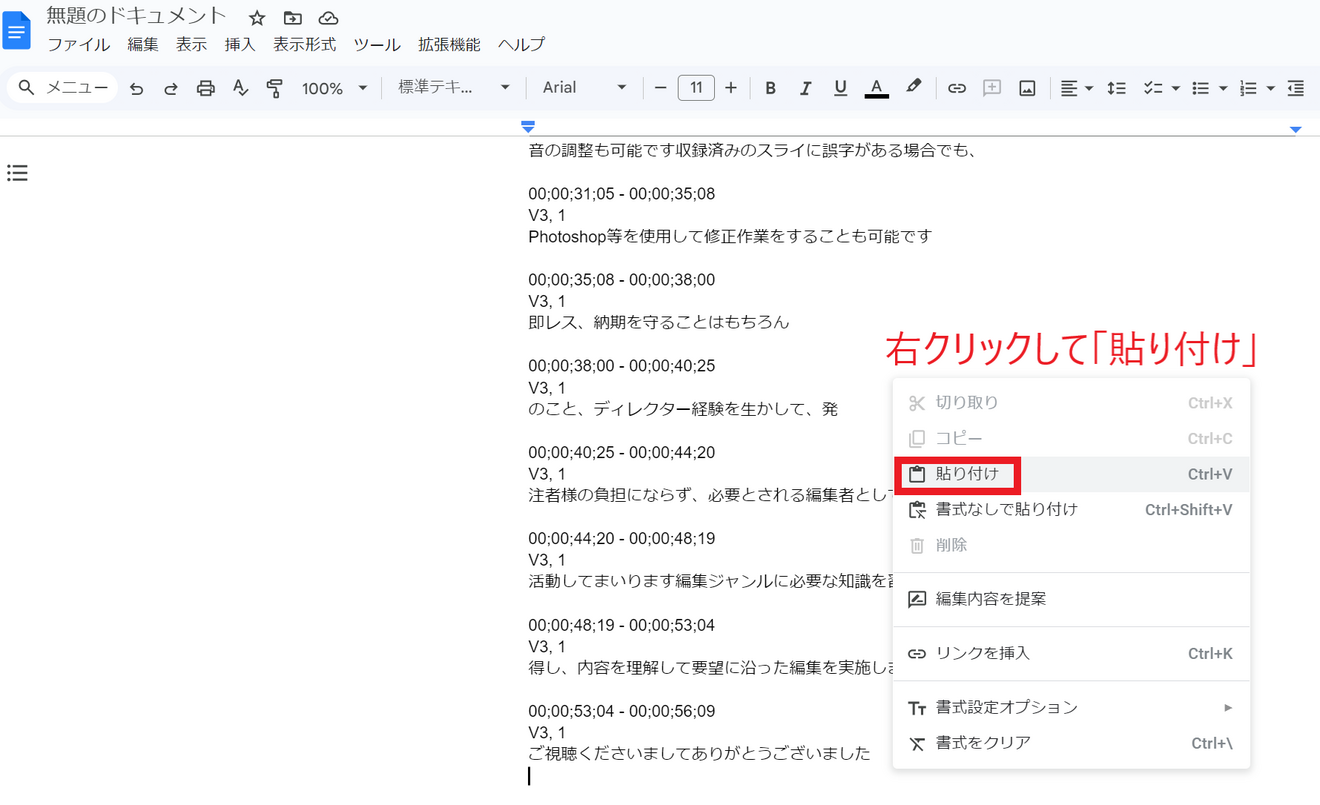Viewport: 1320px width, 805px height.
Task: Click the line spacing icon
Action: pyautogui.click(x=1117, y=88)
